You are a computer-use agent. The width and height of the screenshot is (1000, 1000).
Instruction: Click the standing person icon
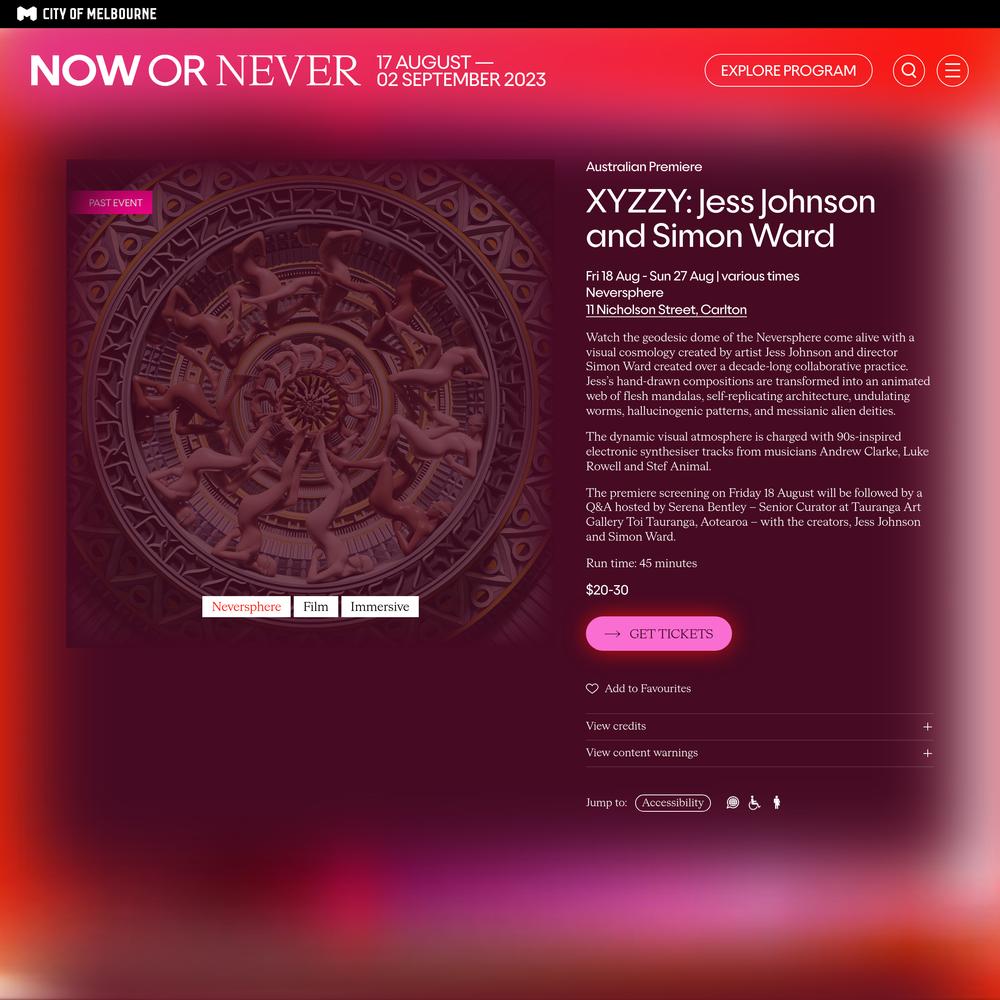(x=776, y=802)
